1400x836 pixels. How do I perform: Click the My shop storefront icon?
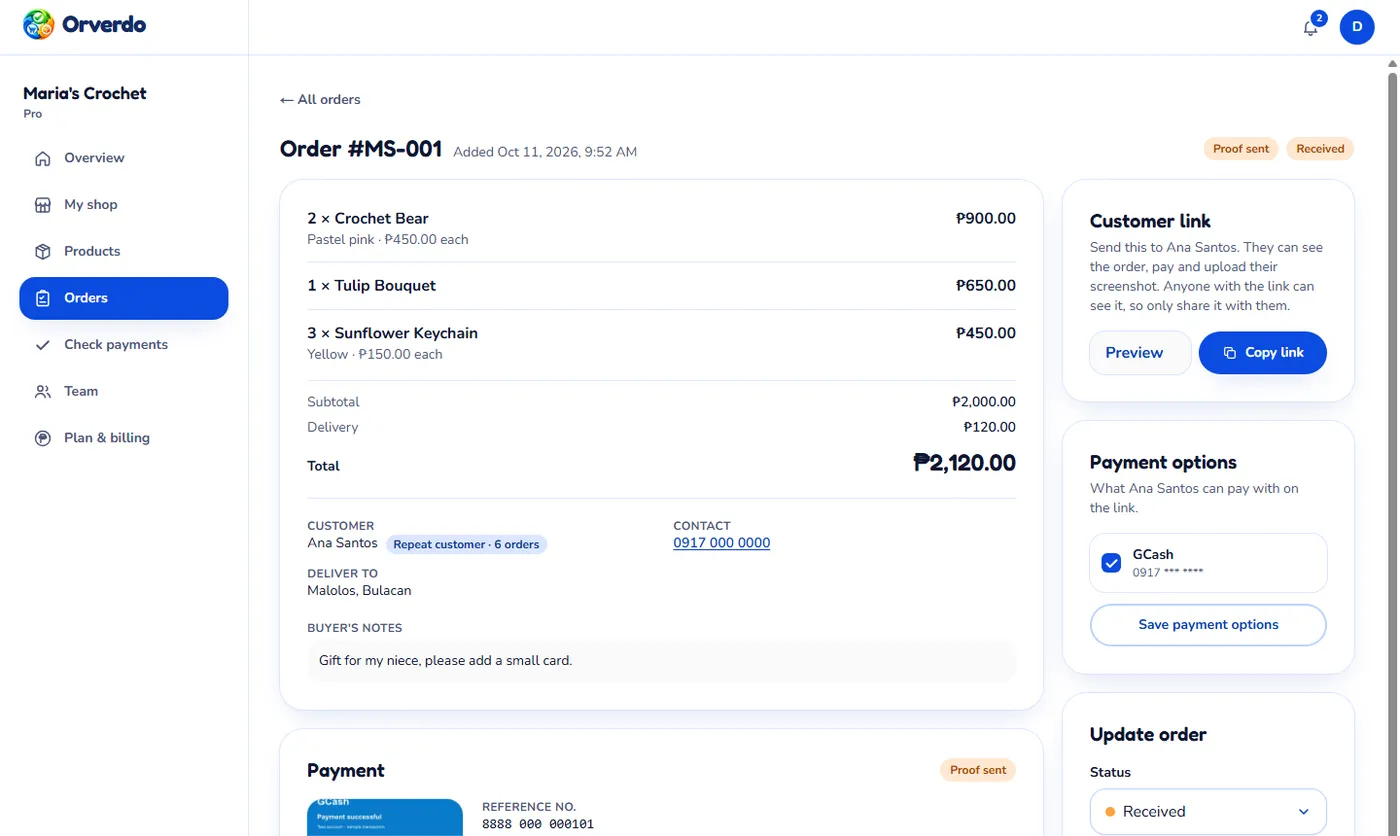42,205
